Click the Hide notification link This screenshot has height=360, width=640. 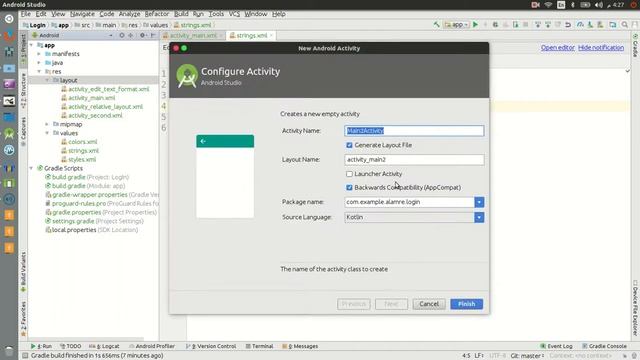[601, 48]
